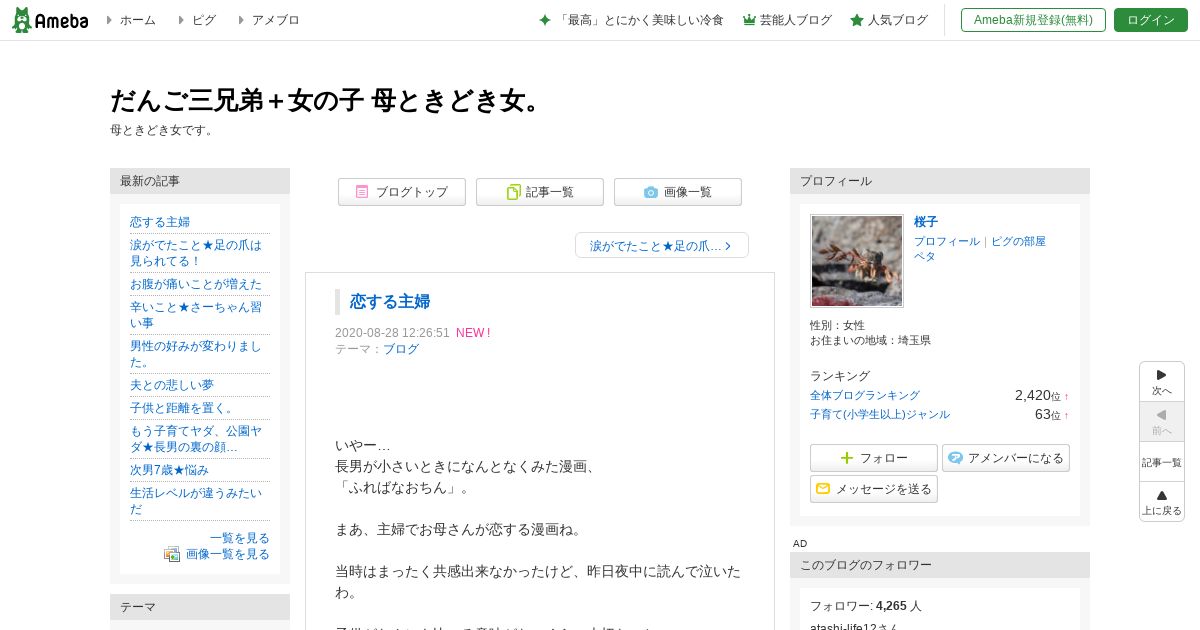Click Ameba新規登録(無料) button

1033,20
